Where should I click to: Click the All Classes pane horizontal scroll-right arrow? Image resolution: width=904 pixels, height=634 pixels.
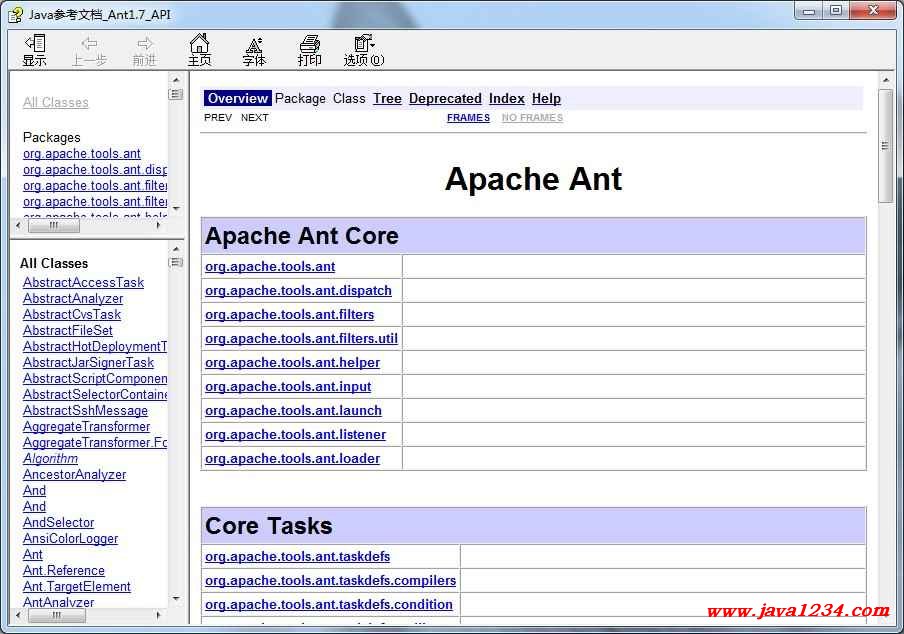pos(159,616)
